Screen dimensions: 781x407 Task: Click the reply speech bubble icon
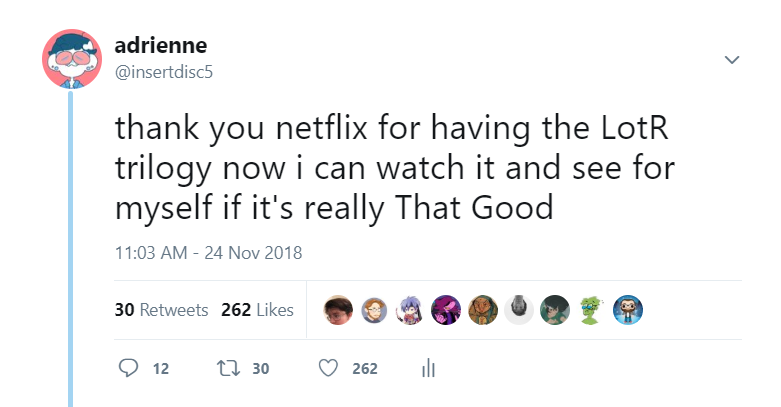point(129,368)
